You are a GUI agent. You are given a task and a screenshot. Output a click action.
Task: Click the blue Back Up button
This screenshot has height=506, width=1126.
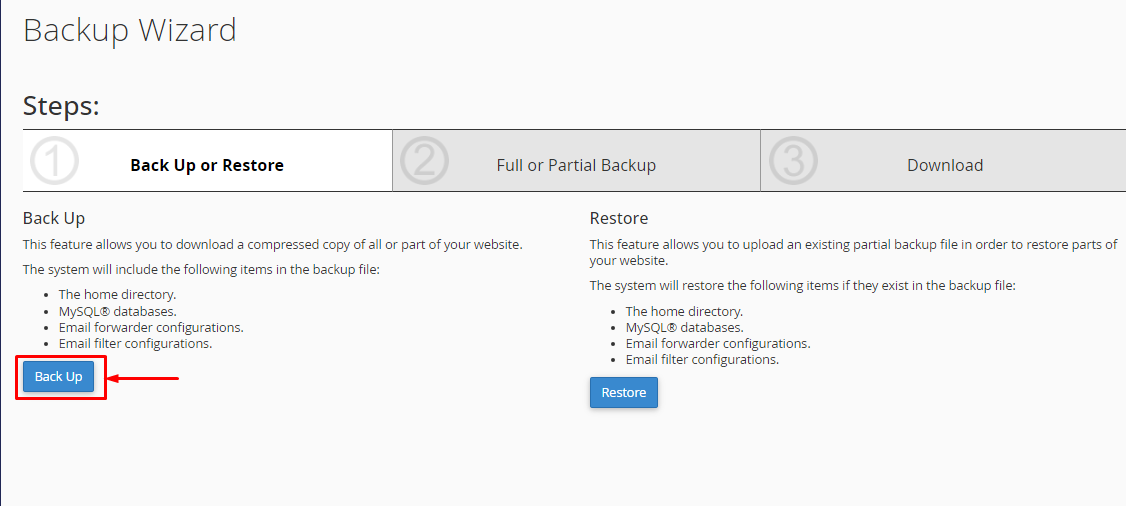(x=59, y=376)
